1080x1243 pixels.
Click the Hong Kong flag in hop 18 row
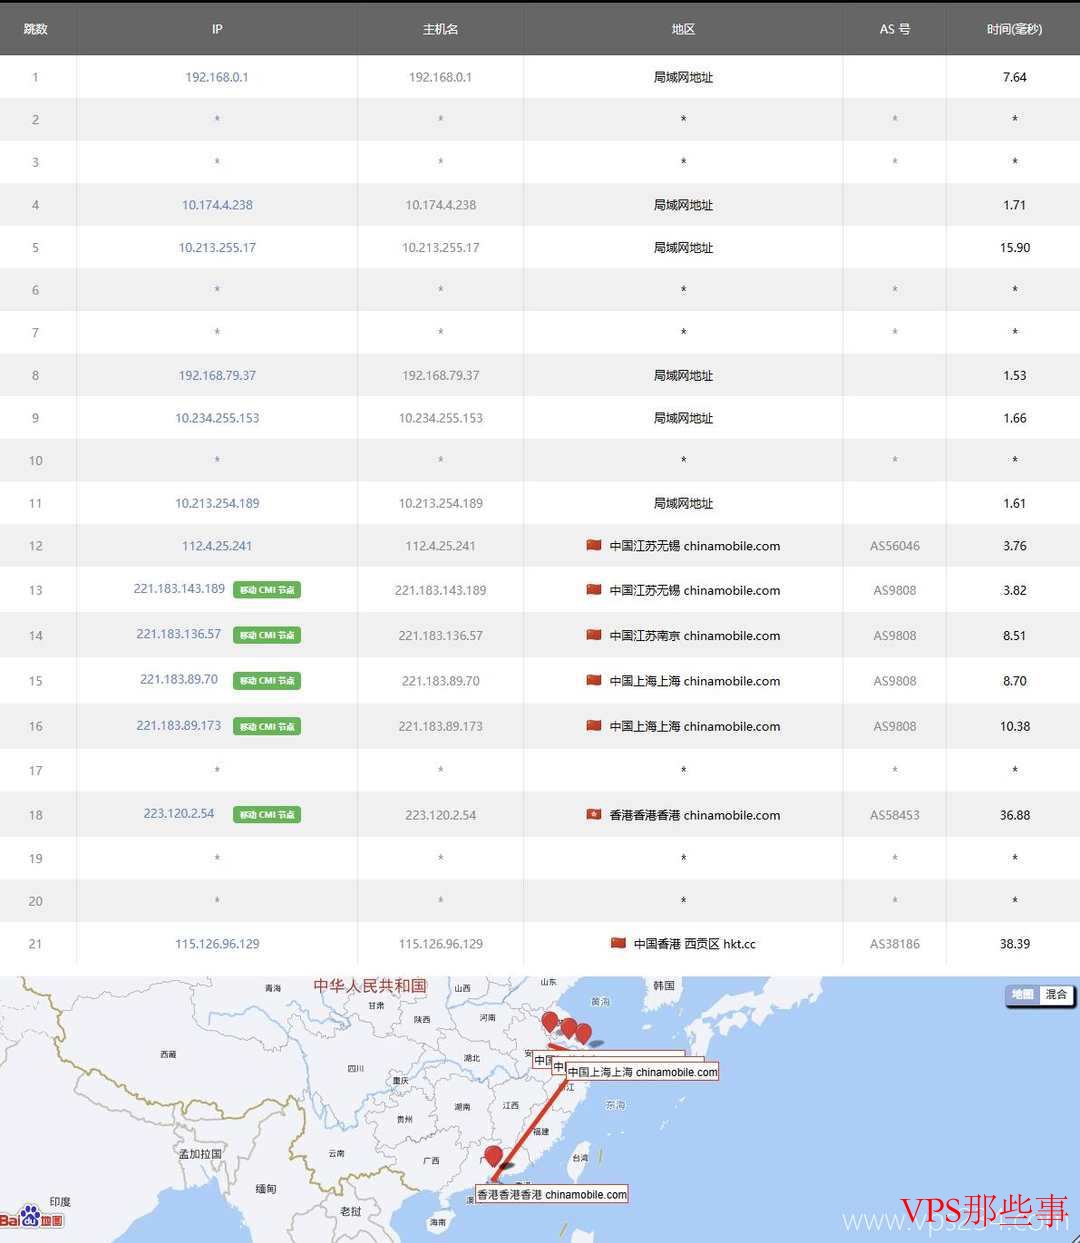[594, 815]
